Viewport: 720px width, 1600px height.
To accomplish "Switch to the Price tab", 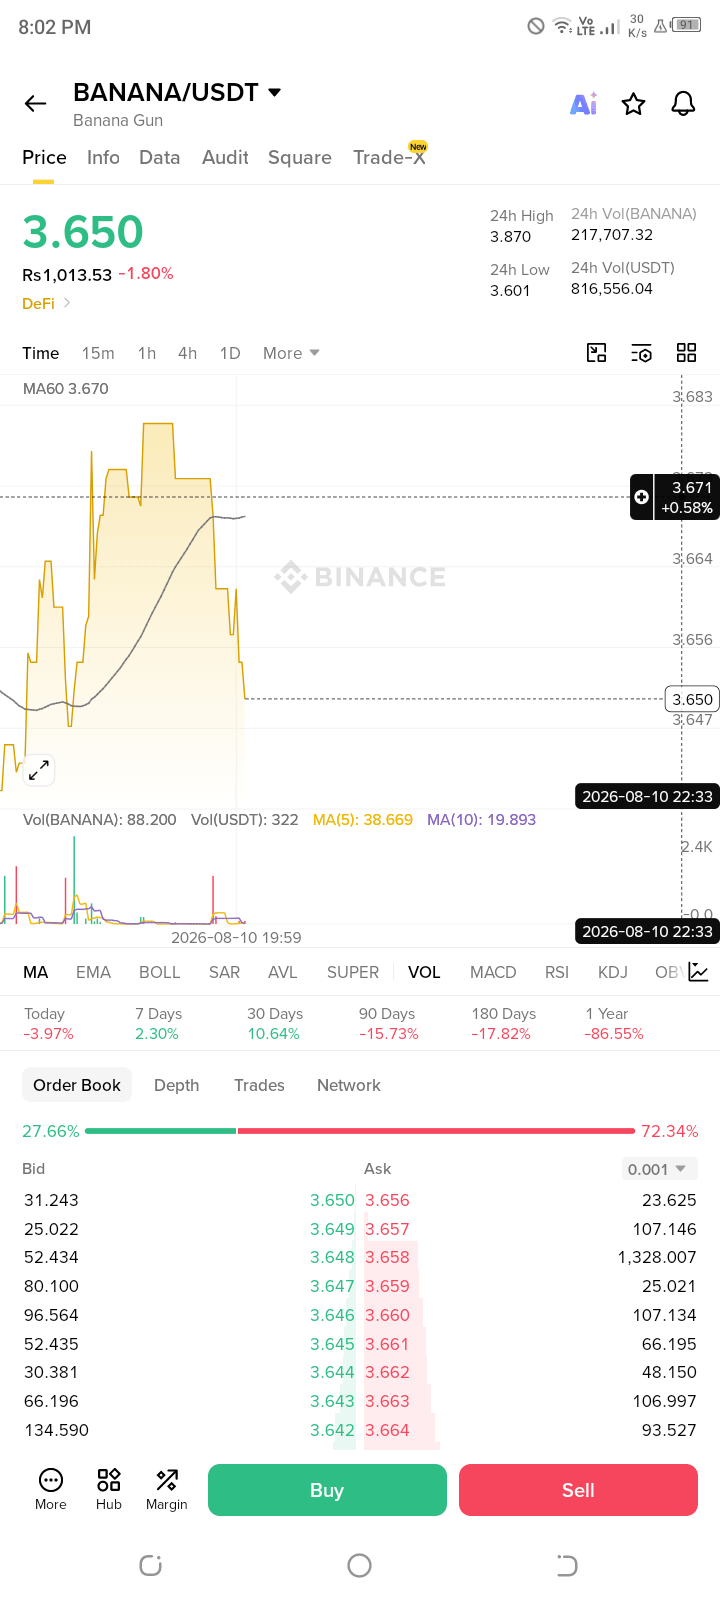I will coord(44,158).
